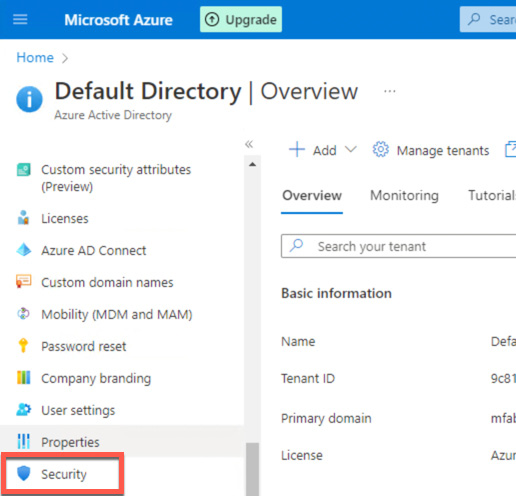Open Custom security attributes (Preview)
This screenshot has height=496, width=516.
pyautogui.click(x=116, y=178)
